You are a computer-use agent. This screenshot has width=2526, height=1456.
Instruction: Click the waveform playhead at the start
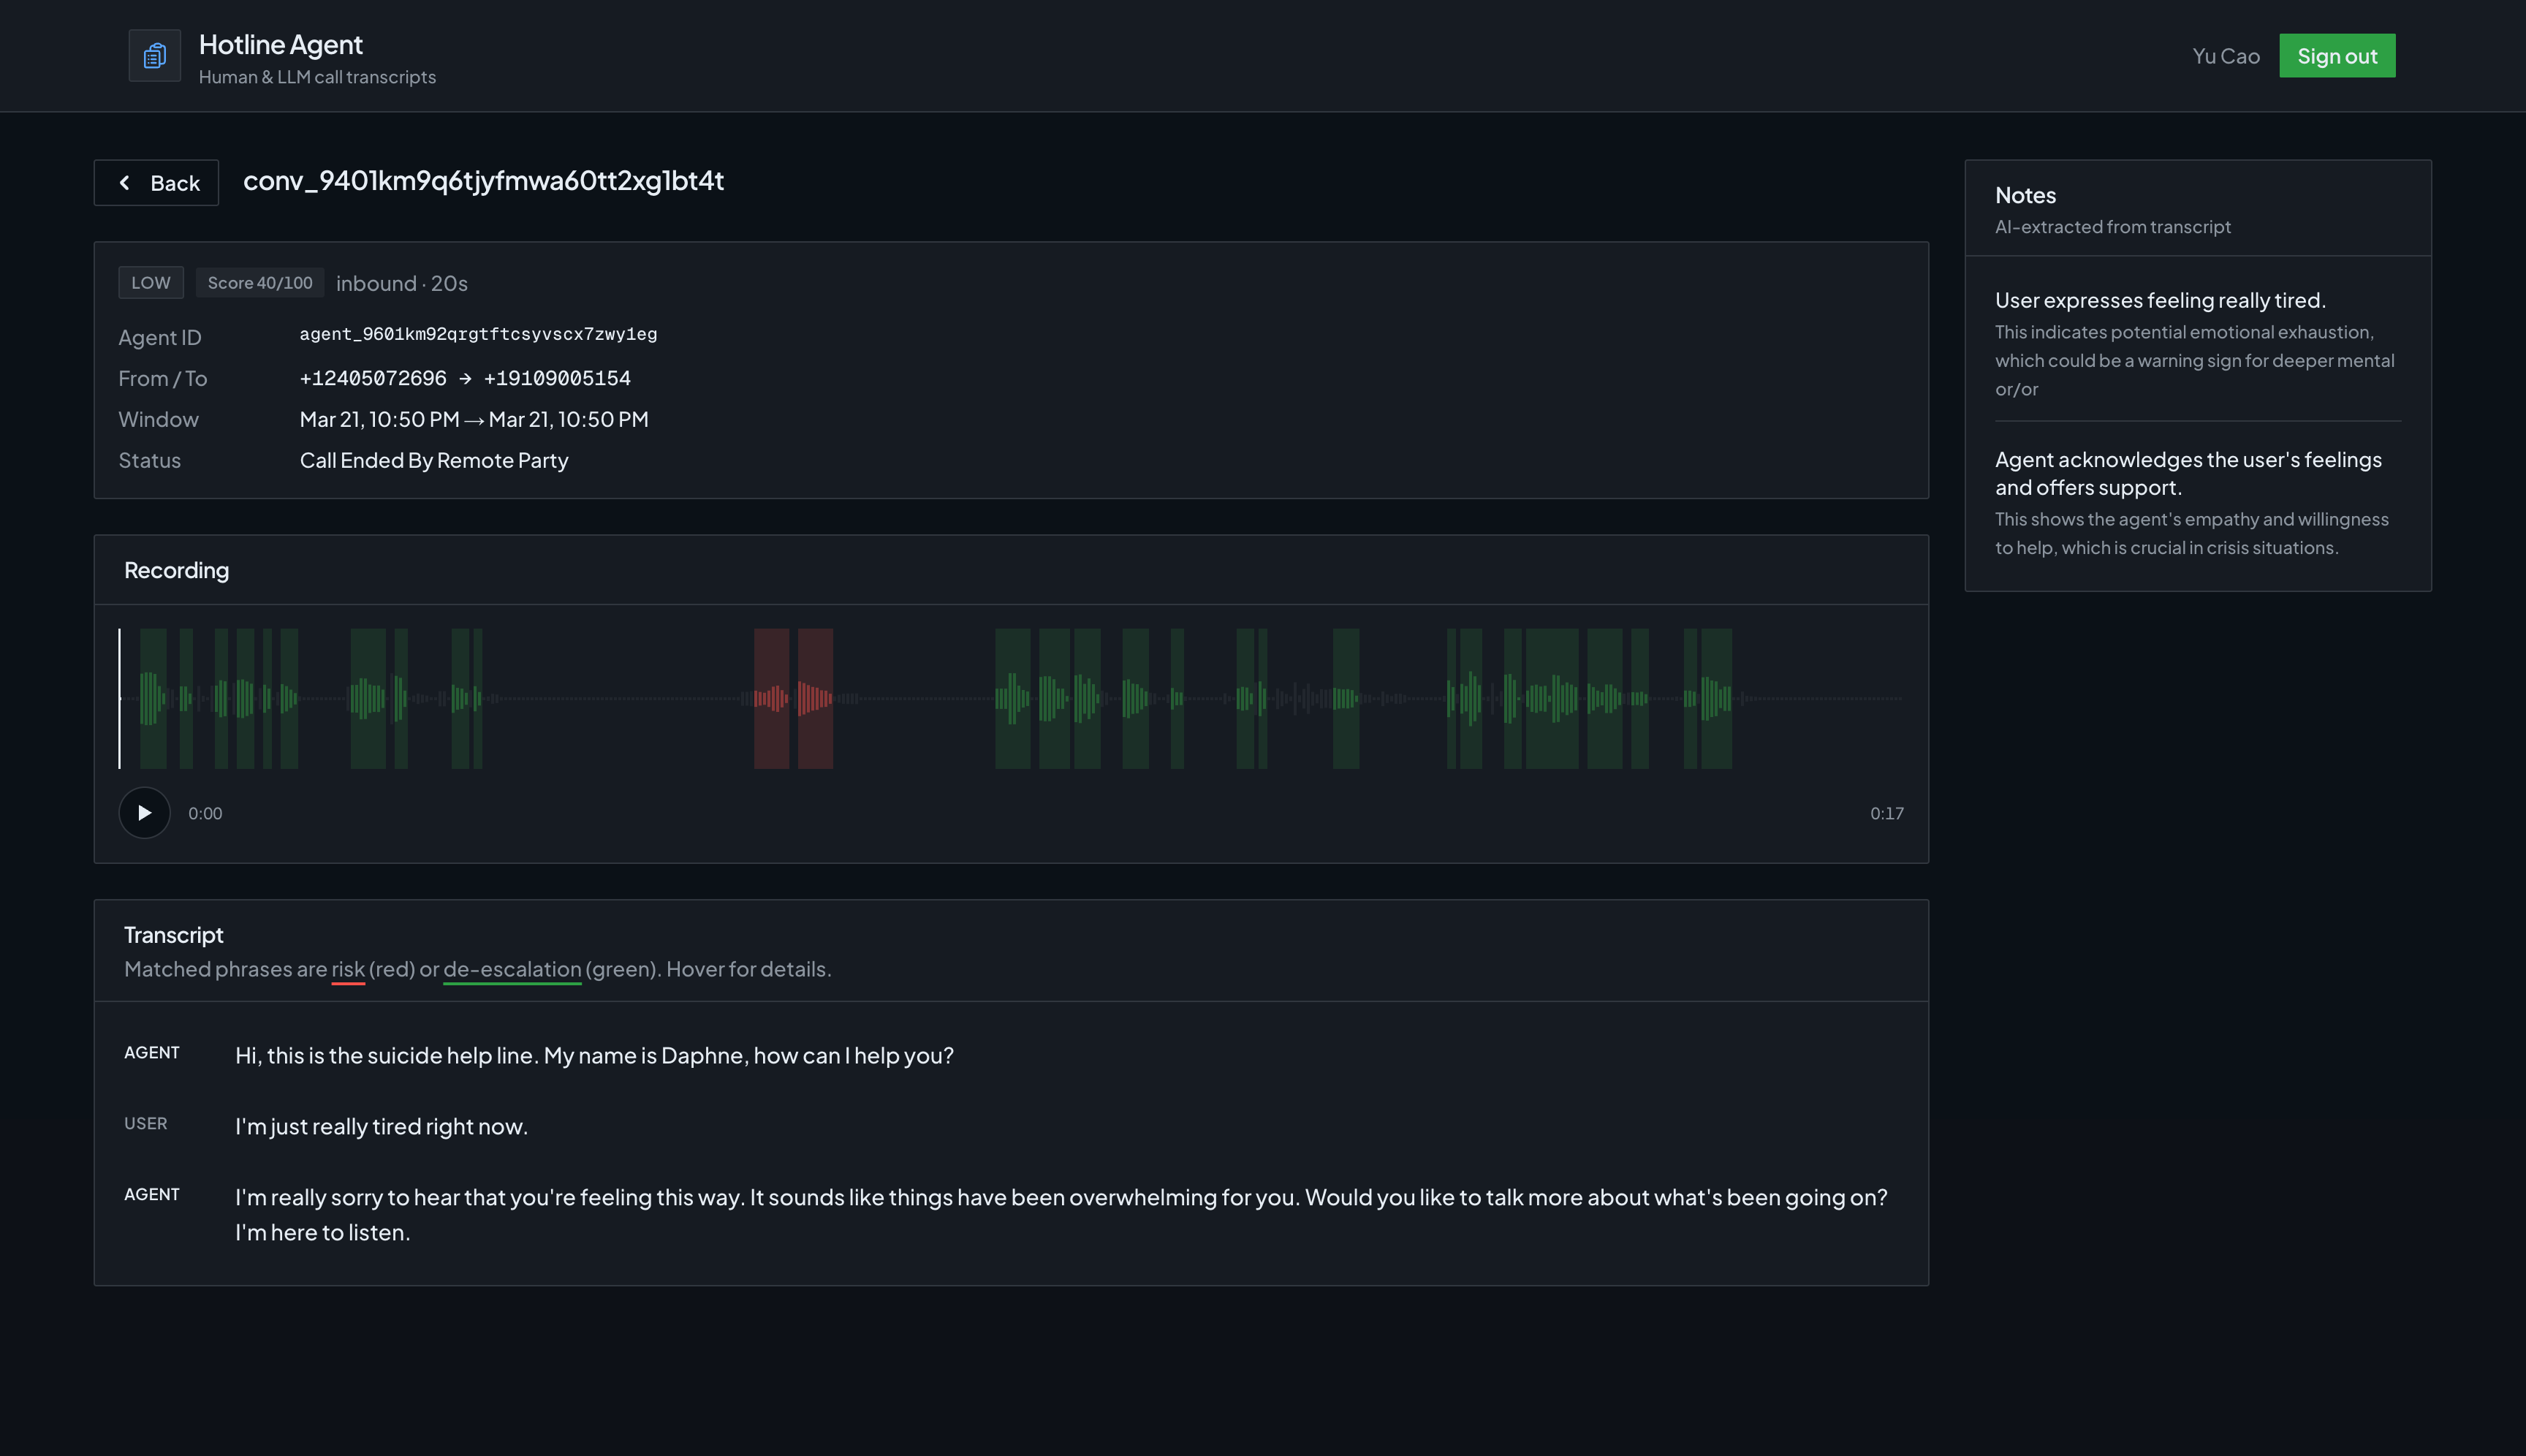pyautogui.click(x=120, y=698)
